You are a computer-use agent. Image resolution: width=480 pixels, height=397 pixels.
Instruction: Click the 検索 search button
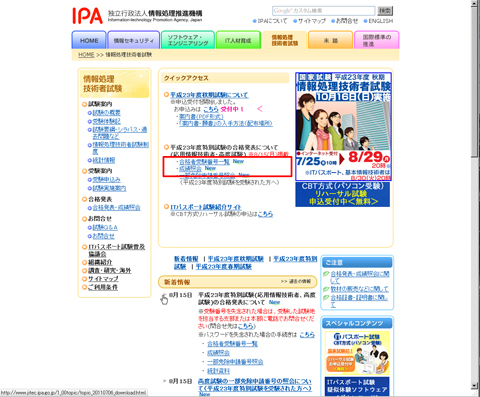point(385,11)
